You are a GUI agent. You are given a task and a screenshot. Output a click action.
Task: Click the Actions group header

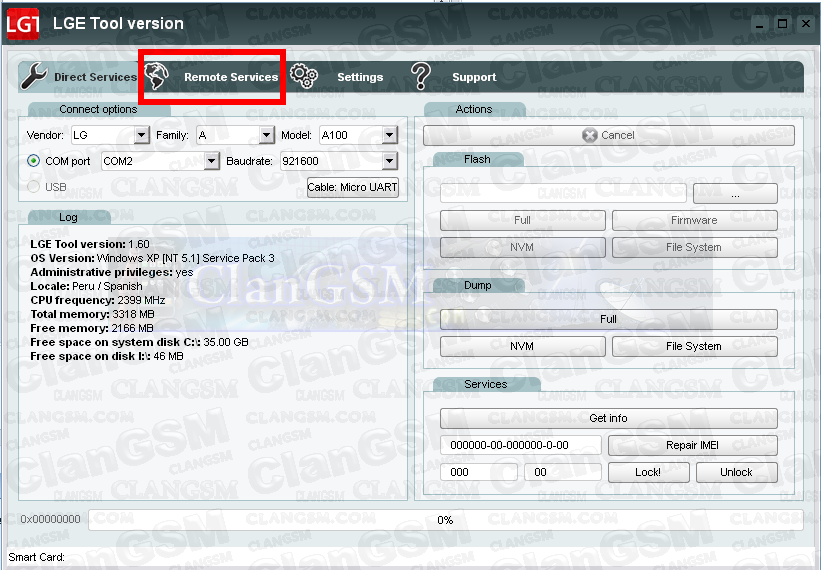point(474,109)
